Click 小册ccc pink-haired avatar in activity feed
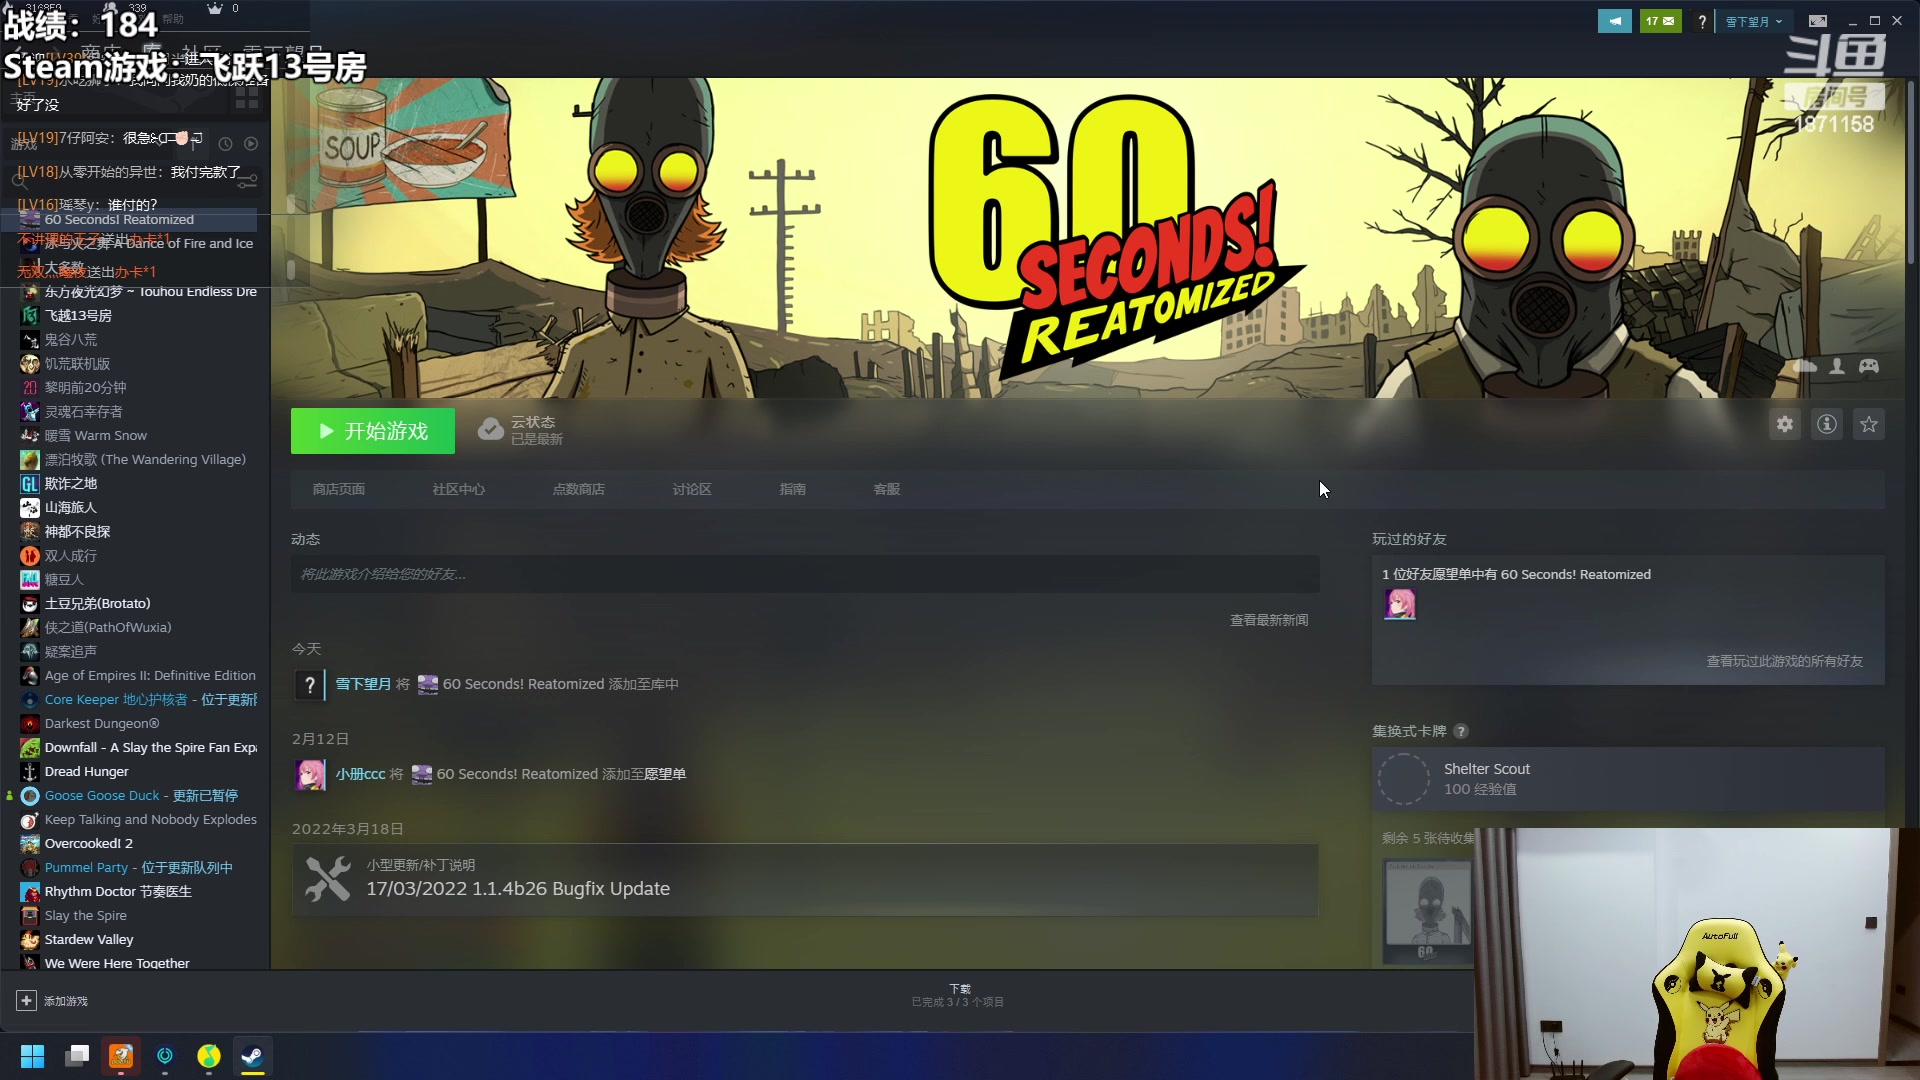This screenshot has width=1920, height=1080. tap(310, 774)
